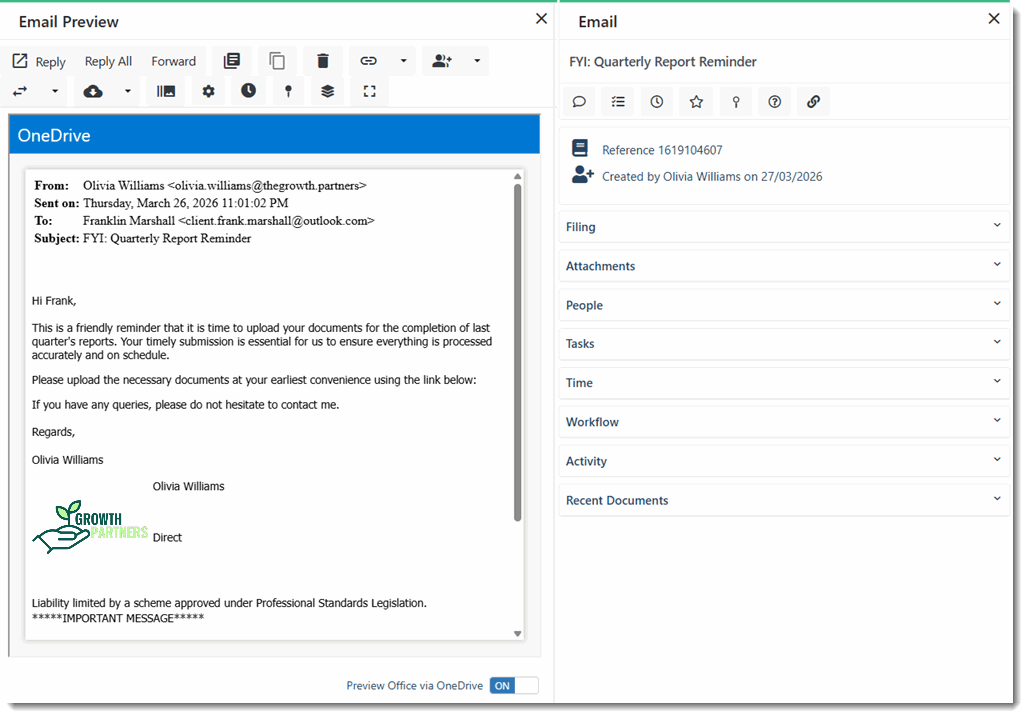Click the person icon beside Created by

583,174
